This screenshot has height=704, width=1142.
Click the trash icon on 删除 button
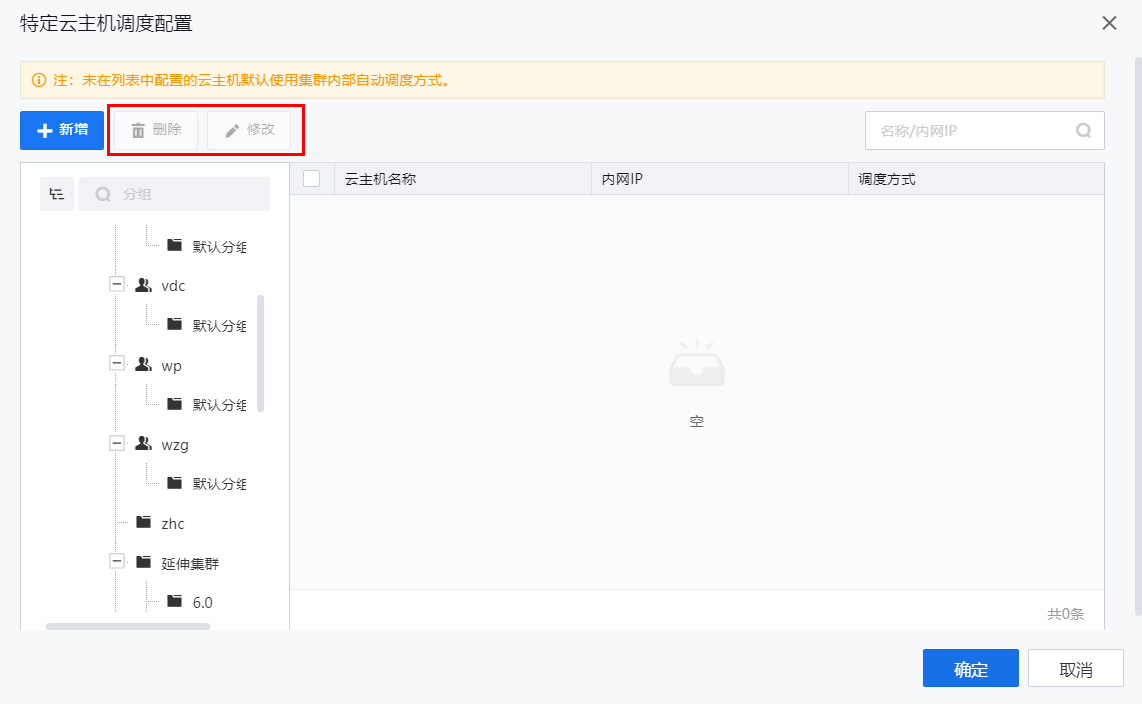138,131
